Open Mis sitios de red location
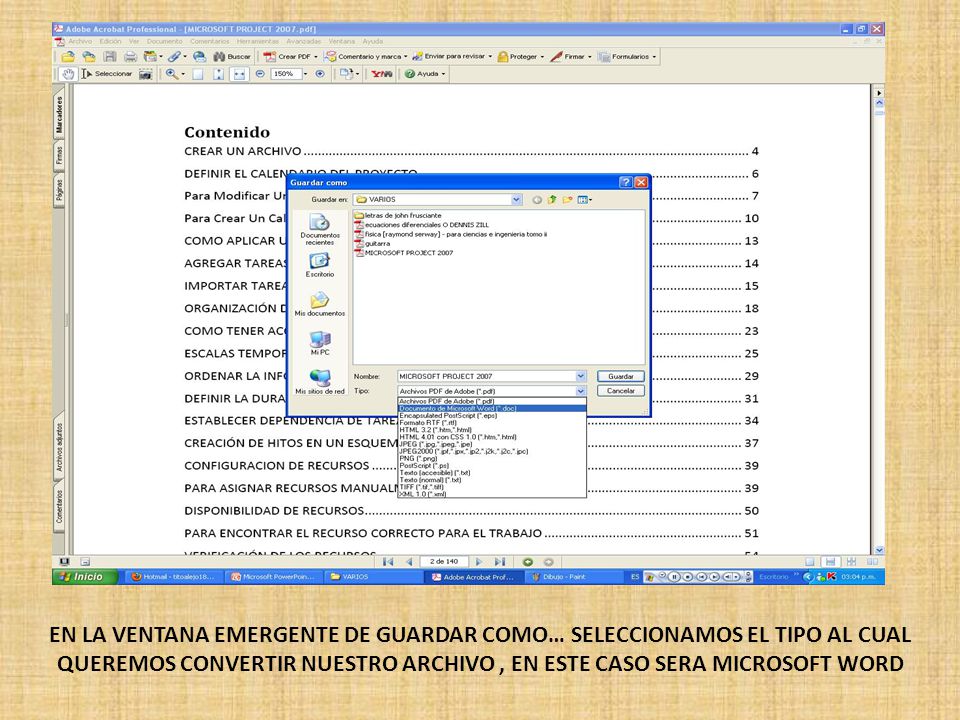The image size is (960, 720). click(320, 382)
